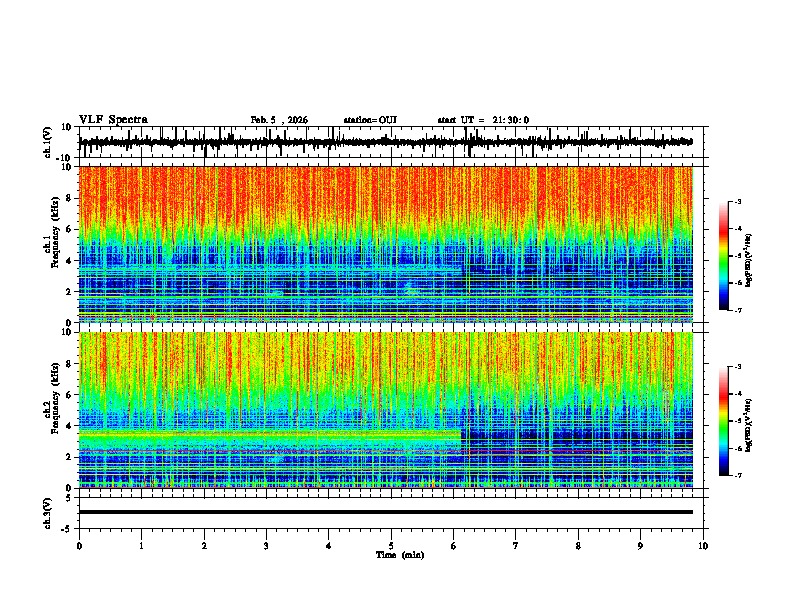
Task: Click the ch.1 waveform trace panel
Action: 391,142
